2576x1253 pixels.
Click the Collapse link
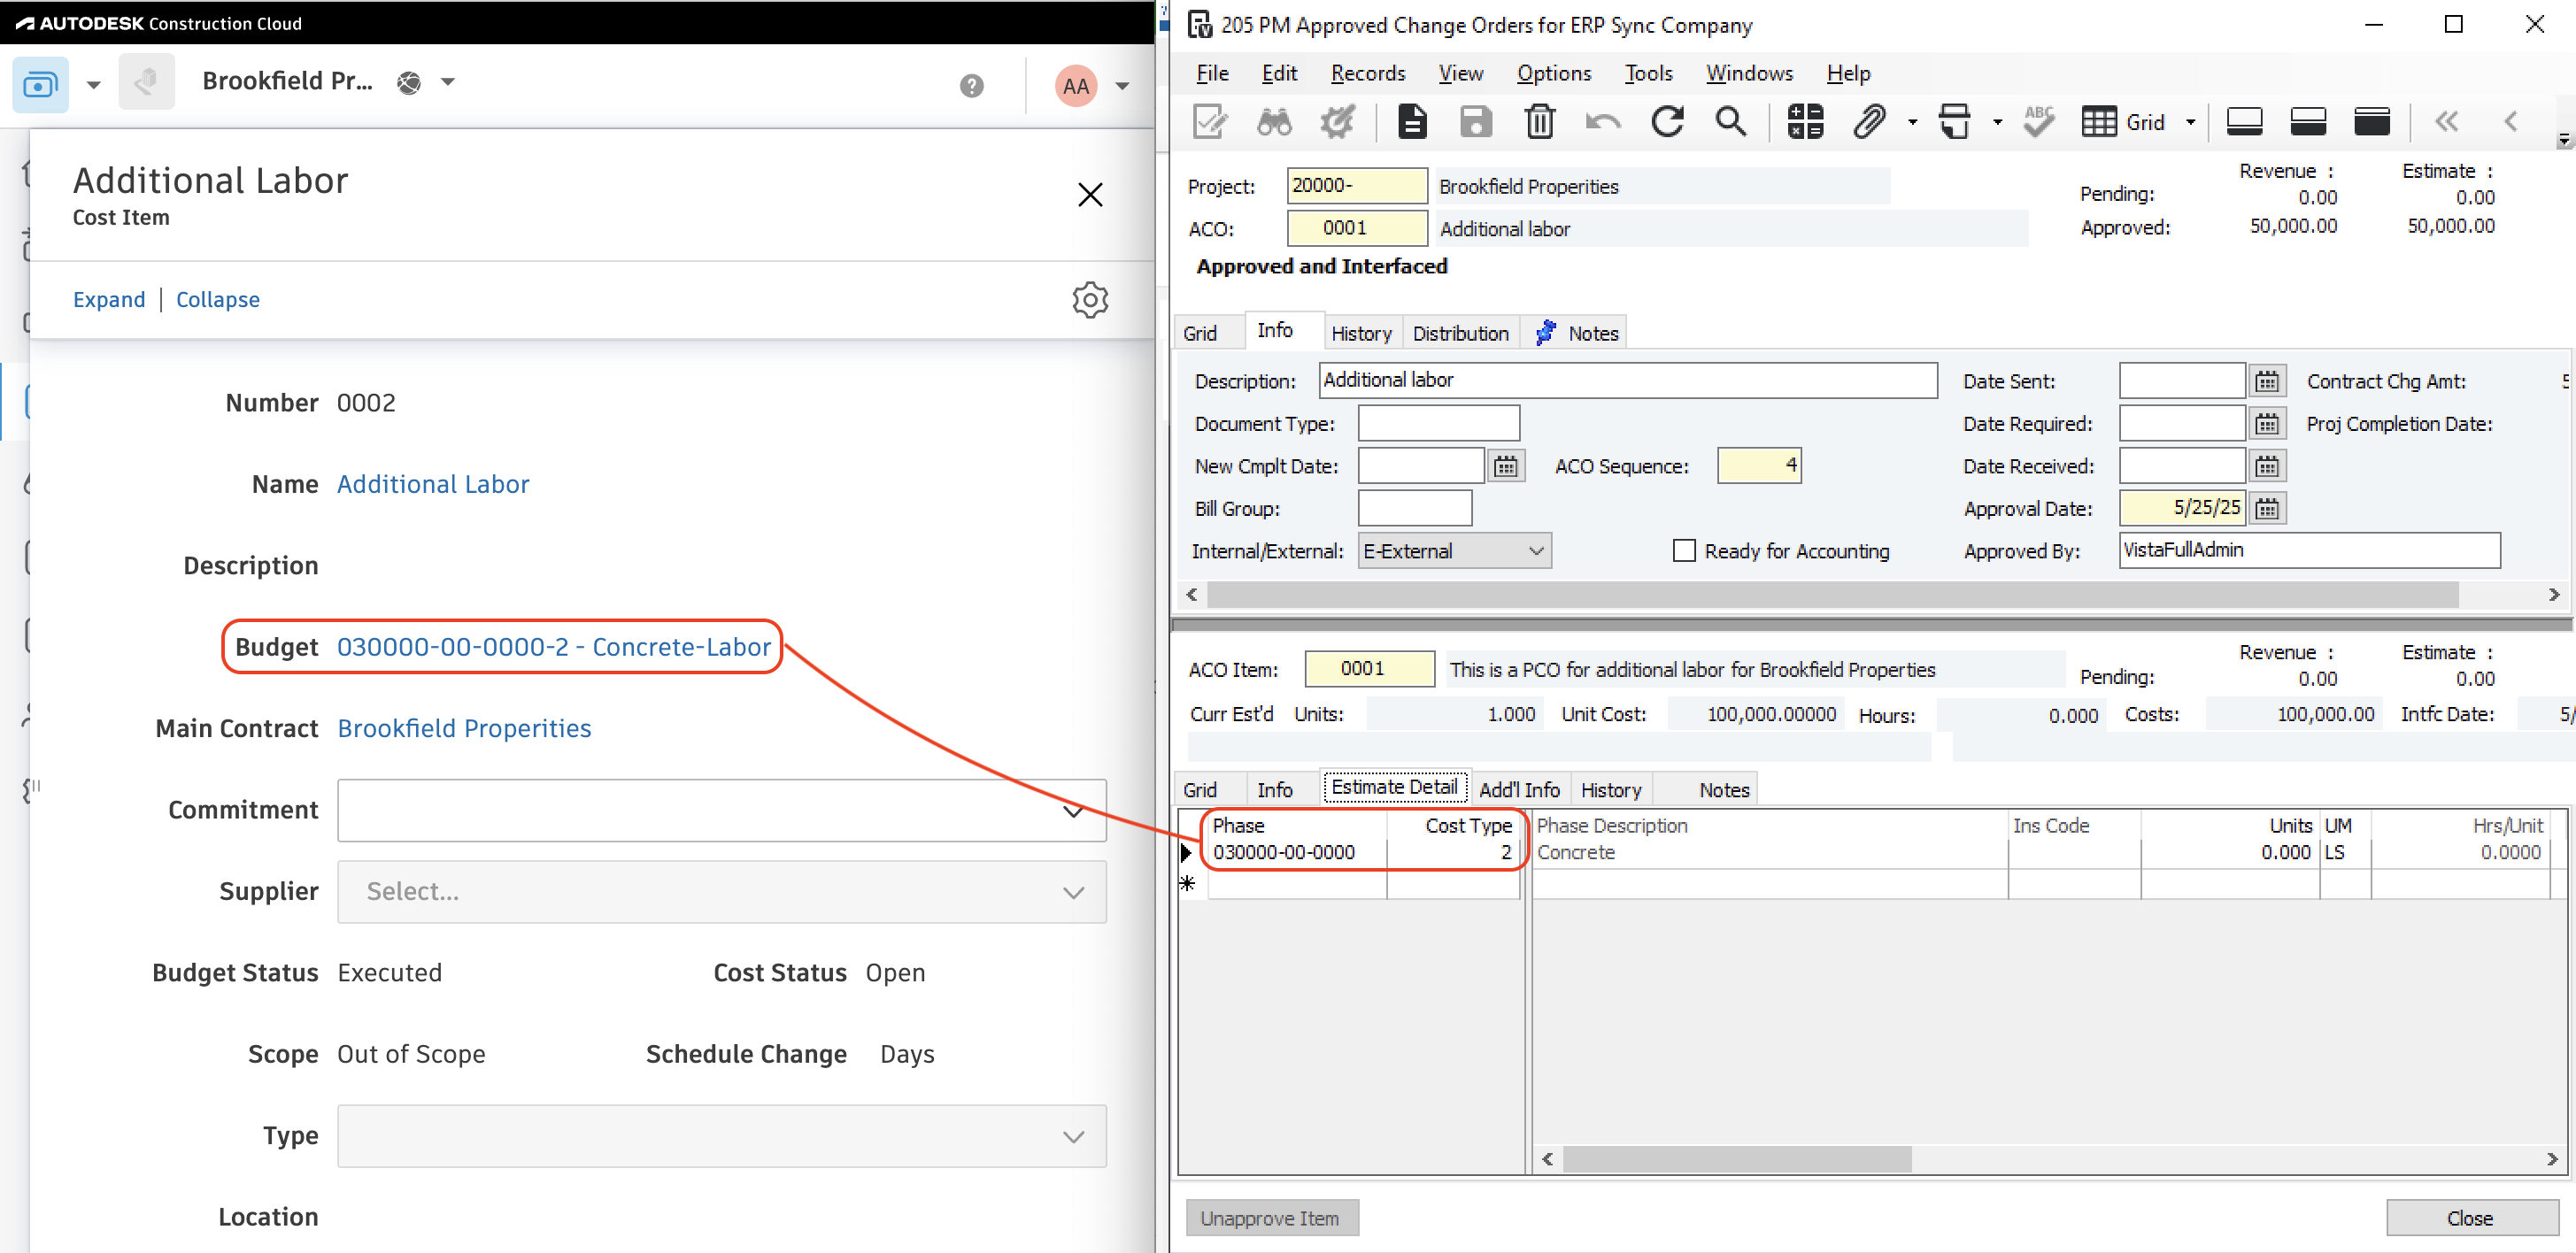click(x=217, y=300)
